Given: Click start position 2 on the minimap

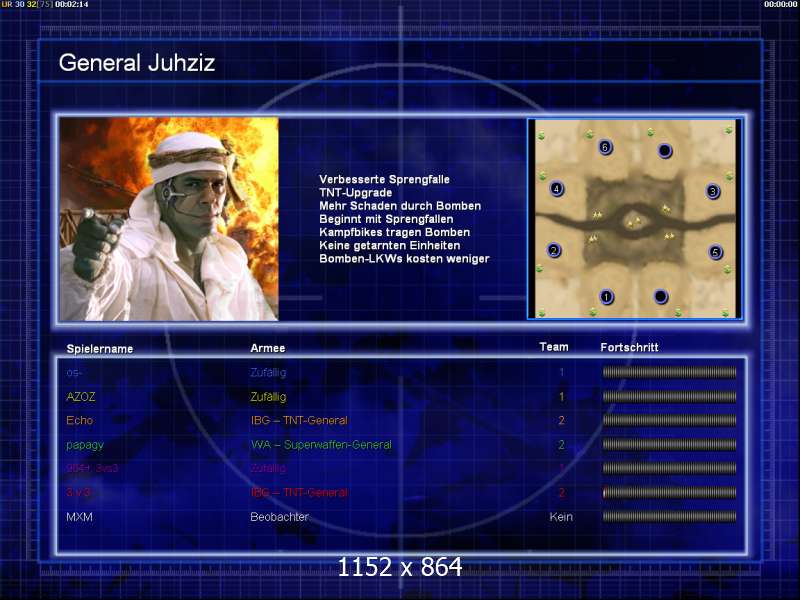Looking at the screenshot, I should point(554,251).
